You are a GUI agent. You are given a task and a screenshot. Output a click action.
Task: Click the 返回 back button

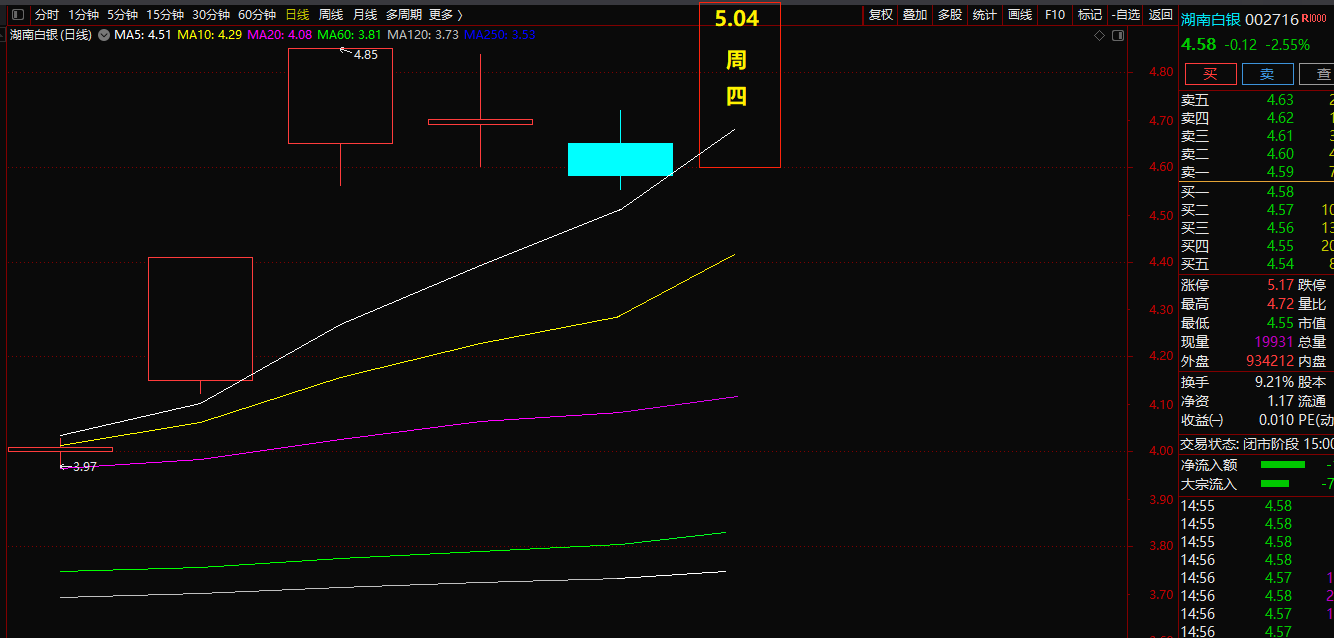pos(1161,15)
